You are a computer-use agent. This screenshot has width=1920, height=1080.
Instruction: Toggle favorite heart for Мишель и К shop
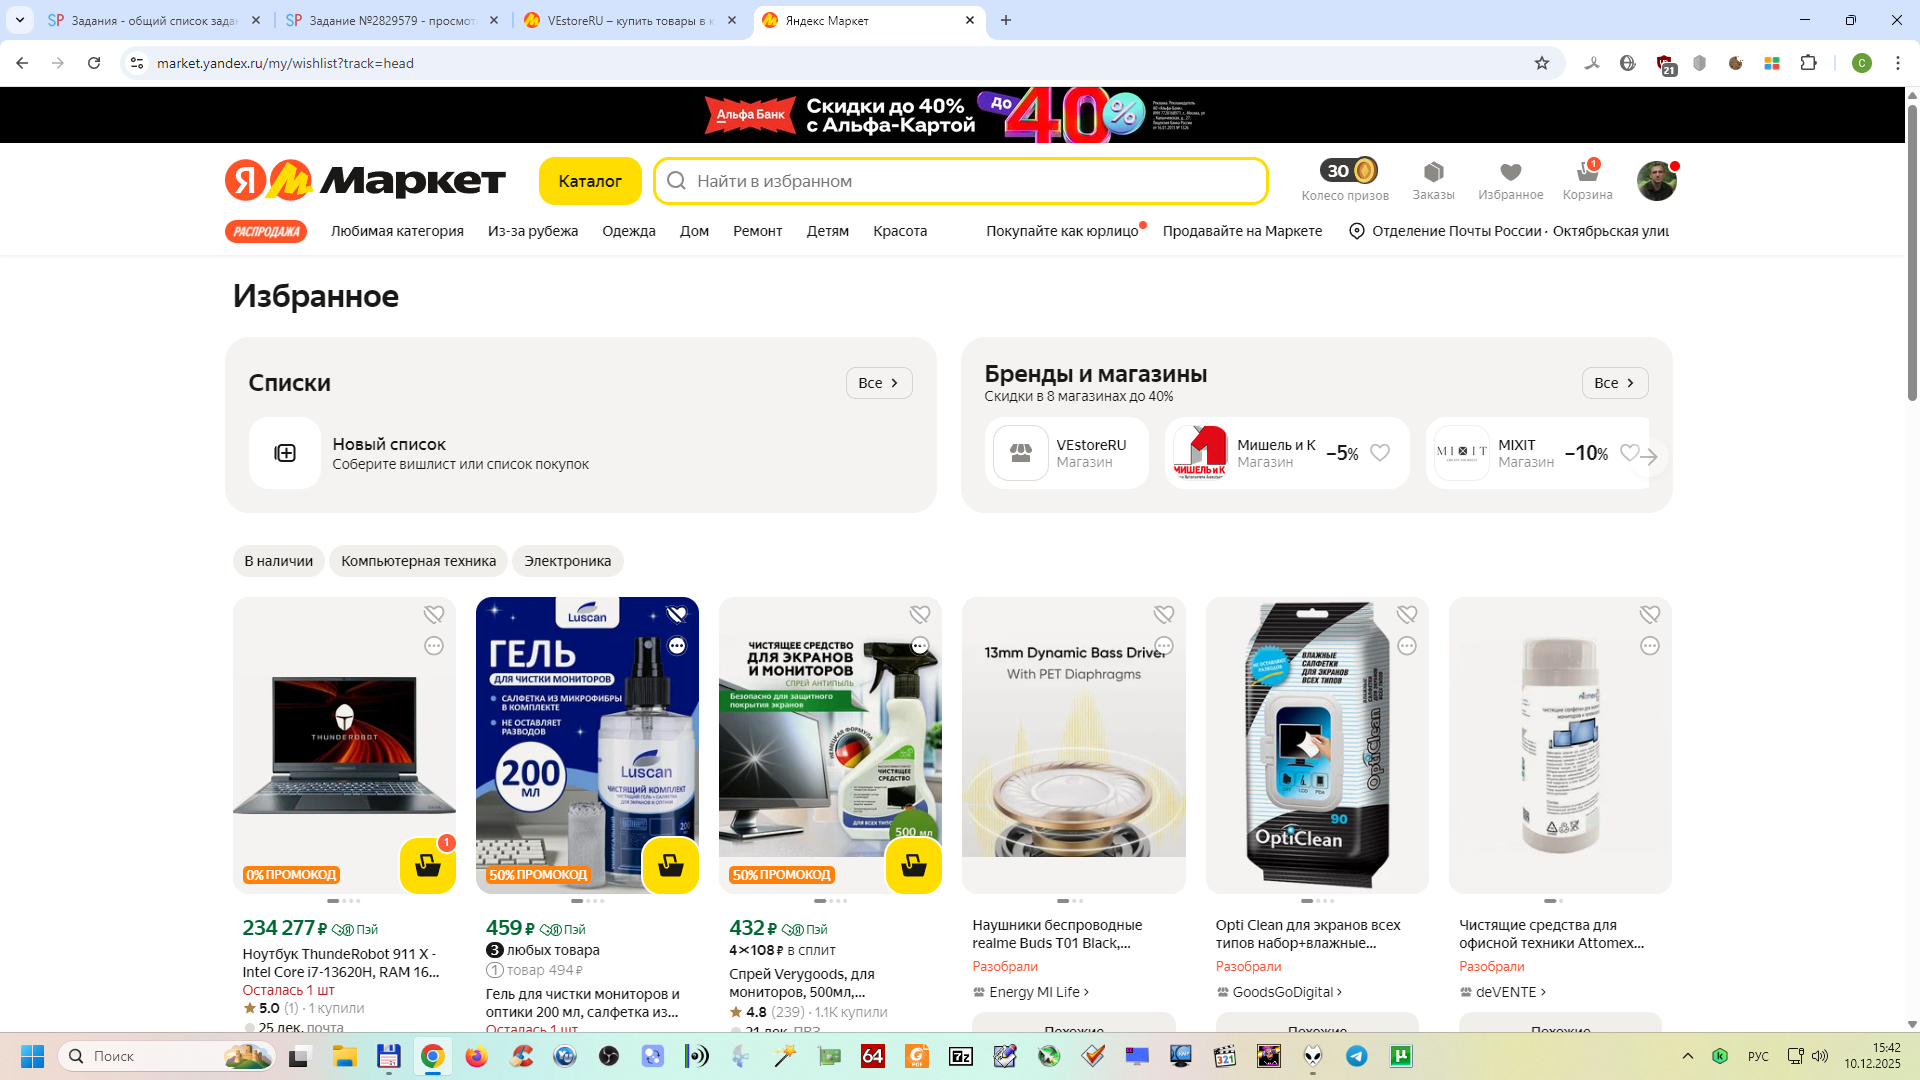pyautogui.click(x=1380, y=453)
